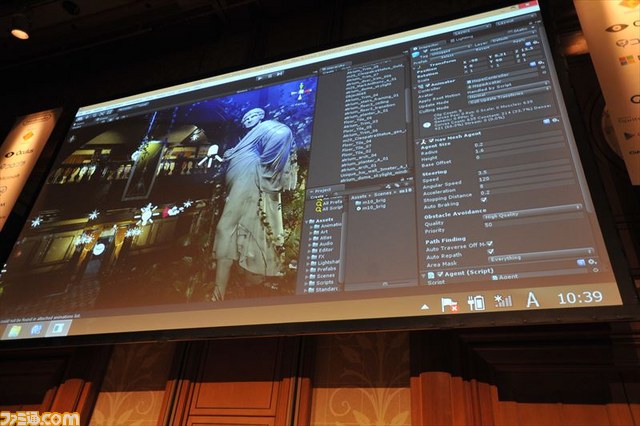640x426 pixels.
Task: Toggle the Auto Braking checkbox
Action: [484, 200]
